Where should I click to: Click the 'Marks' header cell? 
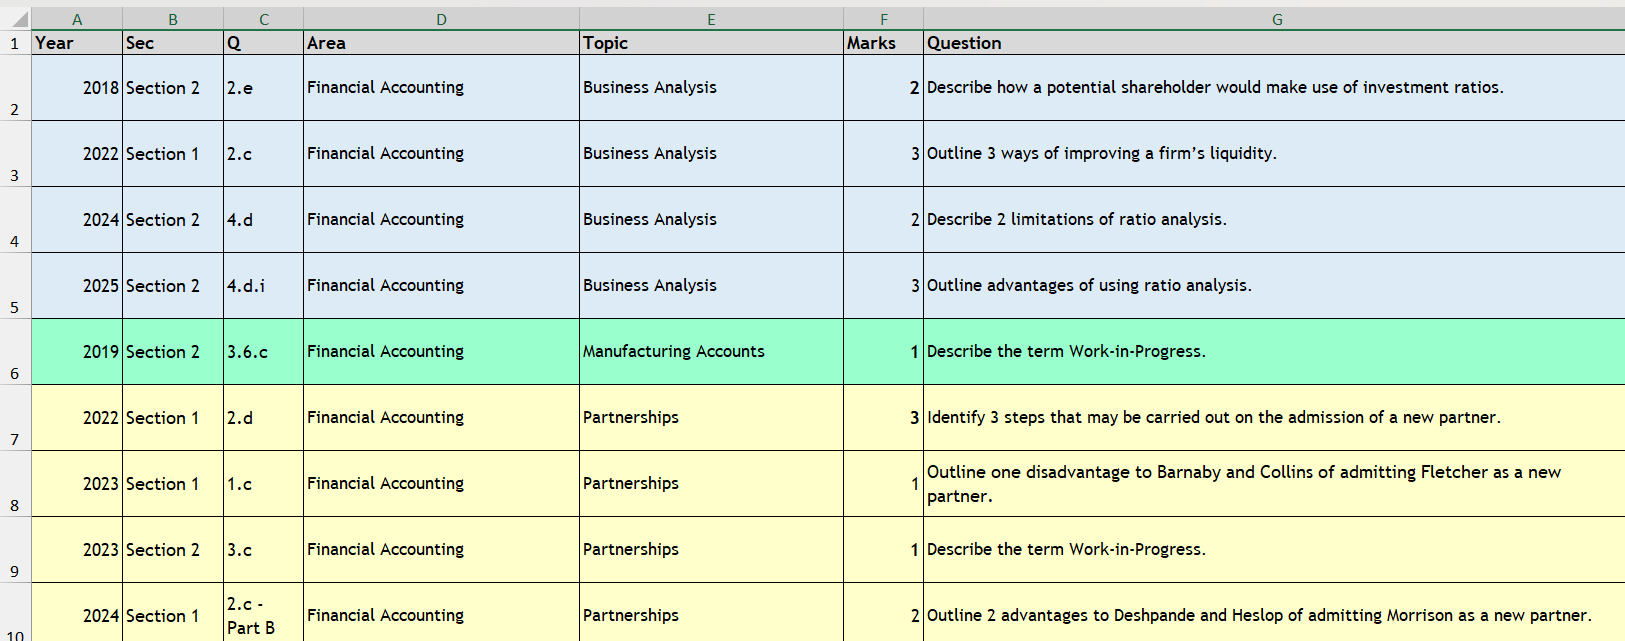click(883, 43)
